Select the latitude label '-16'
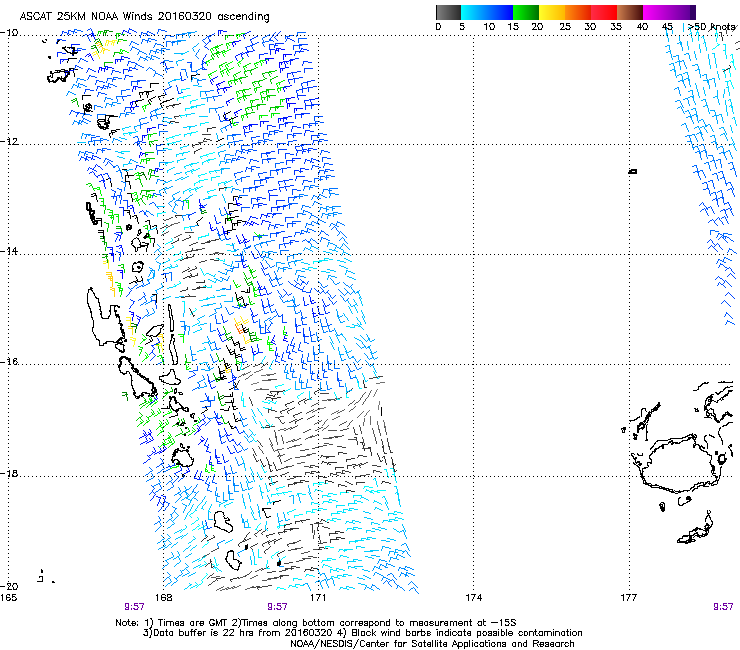 click(9, 362)
